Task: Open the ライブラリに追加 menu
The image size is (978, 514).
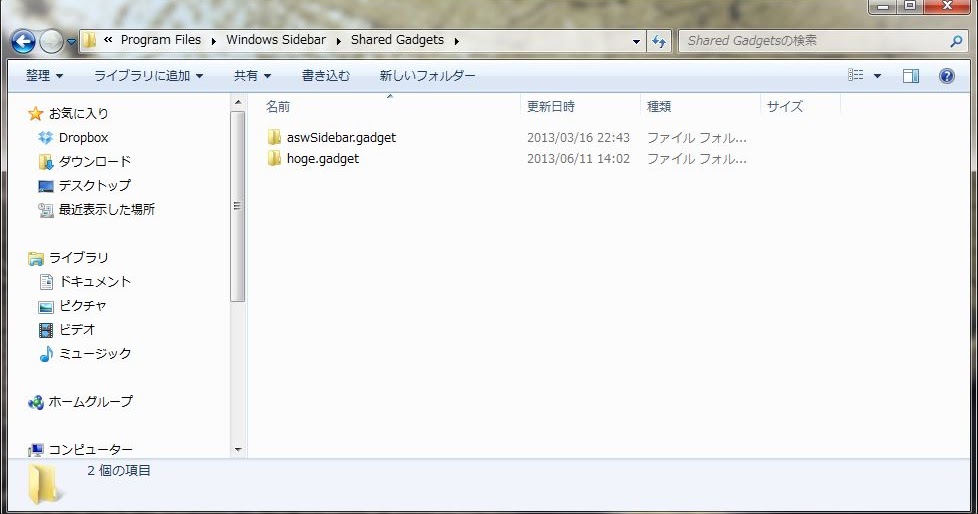Action: (x=148, y=76)
